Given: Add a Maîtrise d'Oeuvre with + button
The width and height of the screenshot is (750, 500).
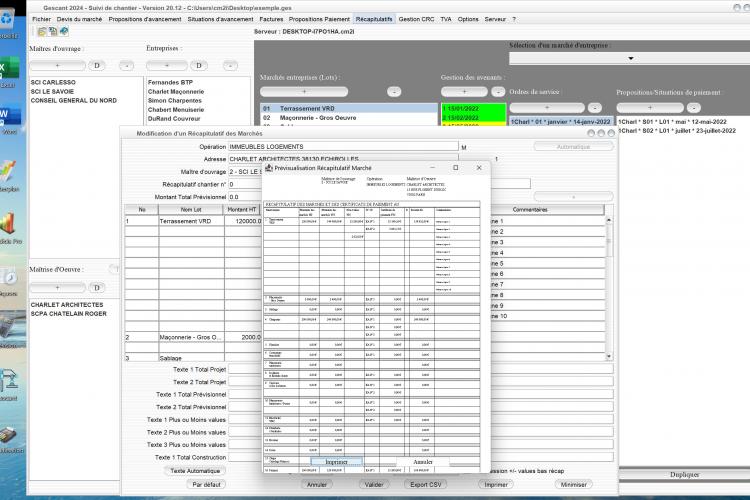Looking at the screenshot, I should pyautogui.click(x=57, y=288).
